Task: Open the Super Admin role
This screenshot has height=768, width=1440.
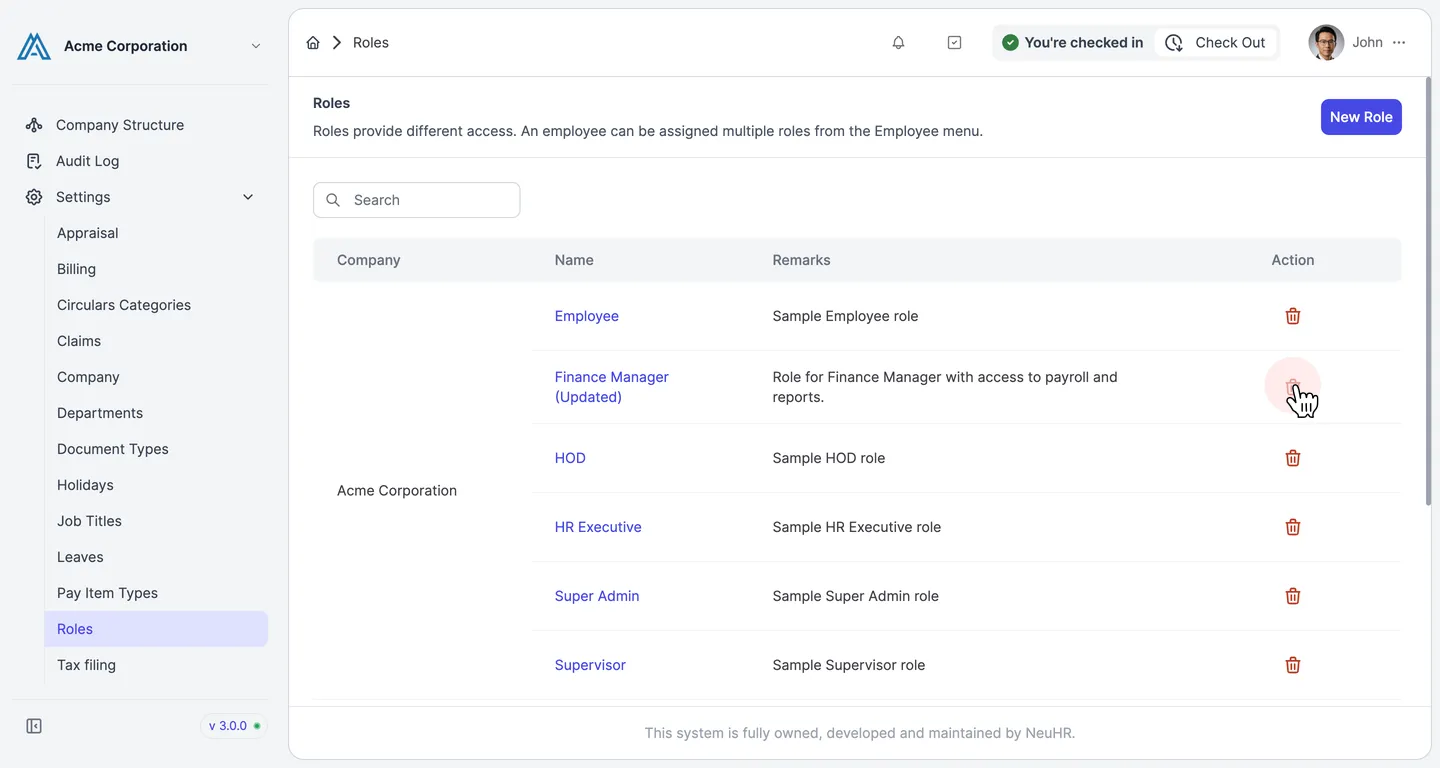Action: (x=597, y=596)
